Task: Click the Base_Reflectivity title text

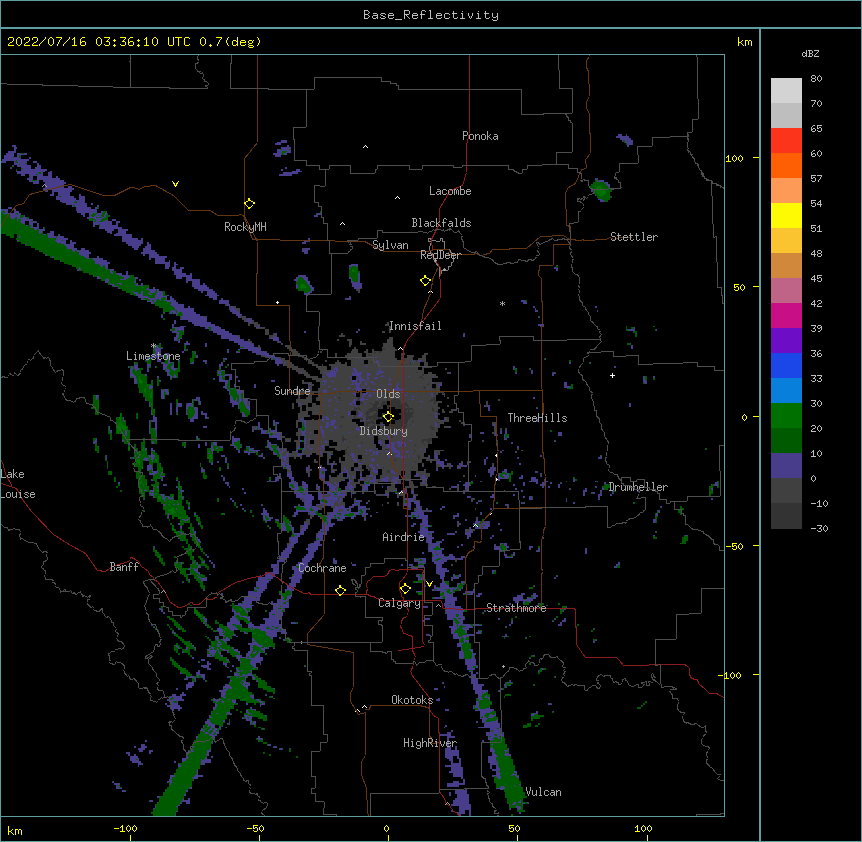Action: tap(431, 15)
